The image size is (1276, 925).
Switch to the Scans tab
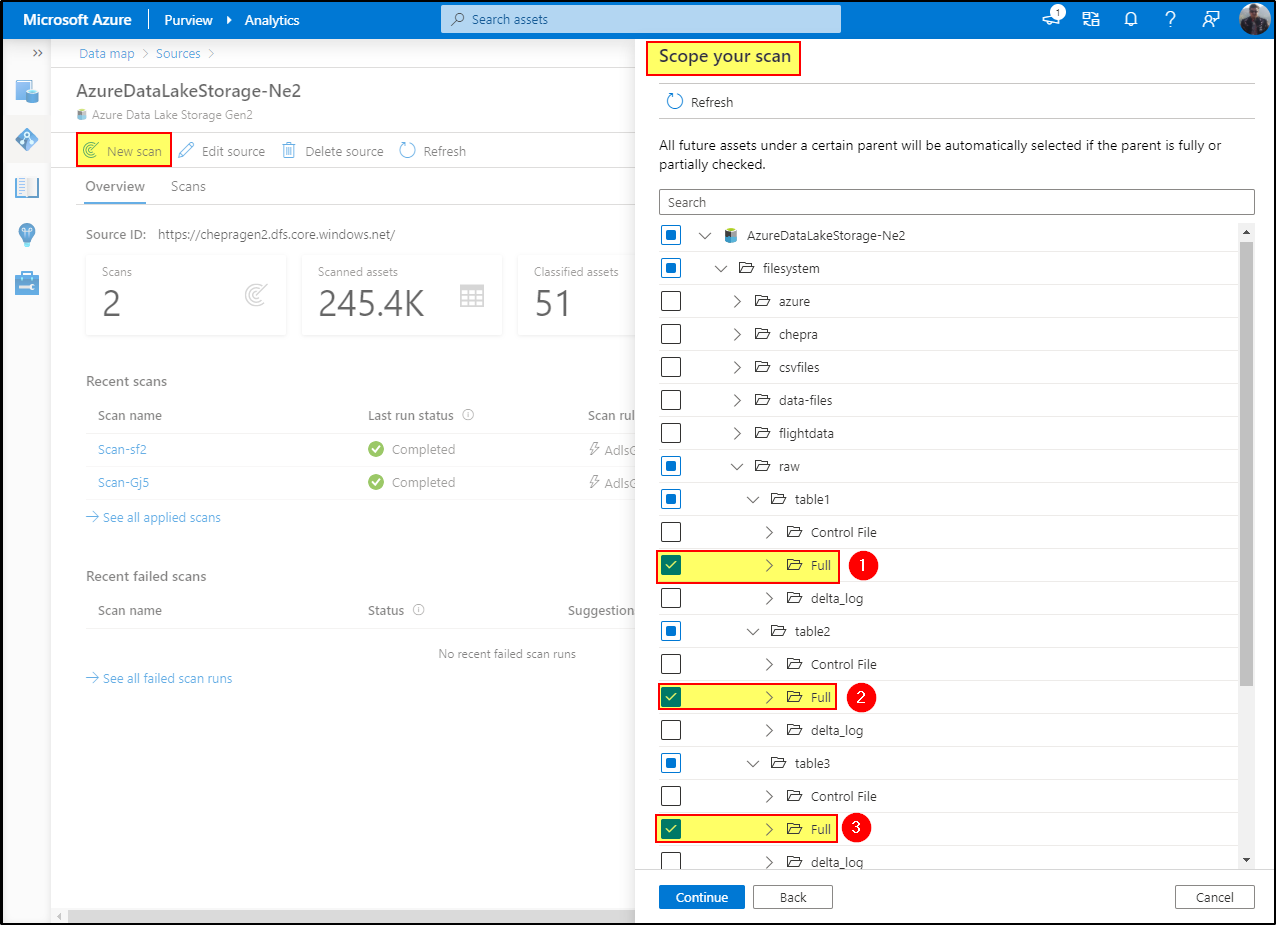[188, 185]
